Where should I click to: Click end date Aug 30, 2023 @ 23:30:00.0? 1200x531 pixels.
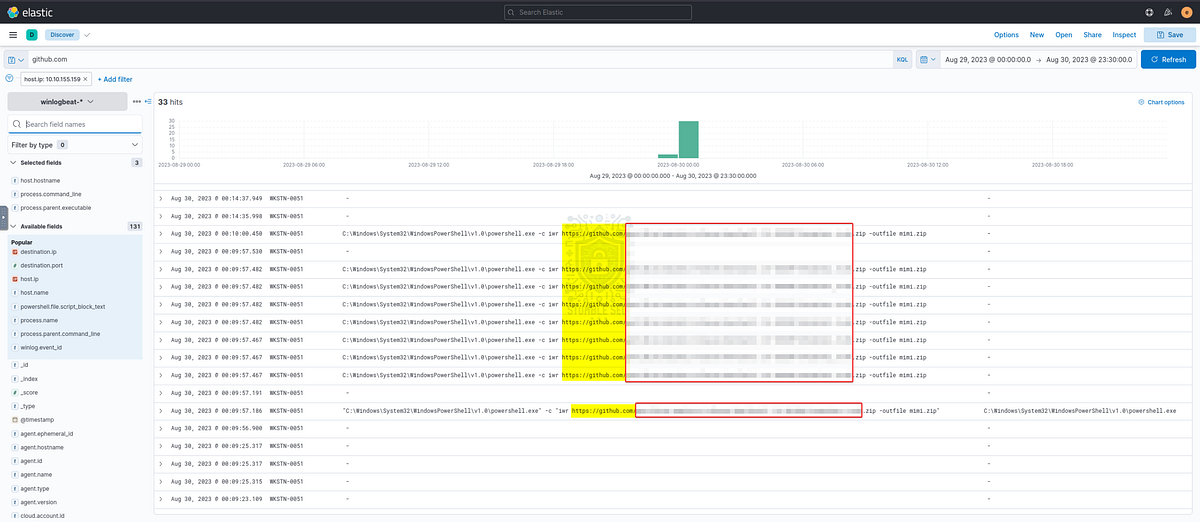coord(1089,60)
